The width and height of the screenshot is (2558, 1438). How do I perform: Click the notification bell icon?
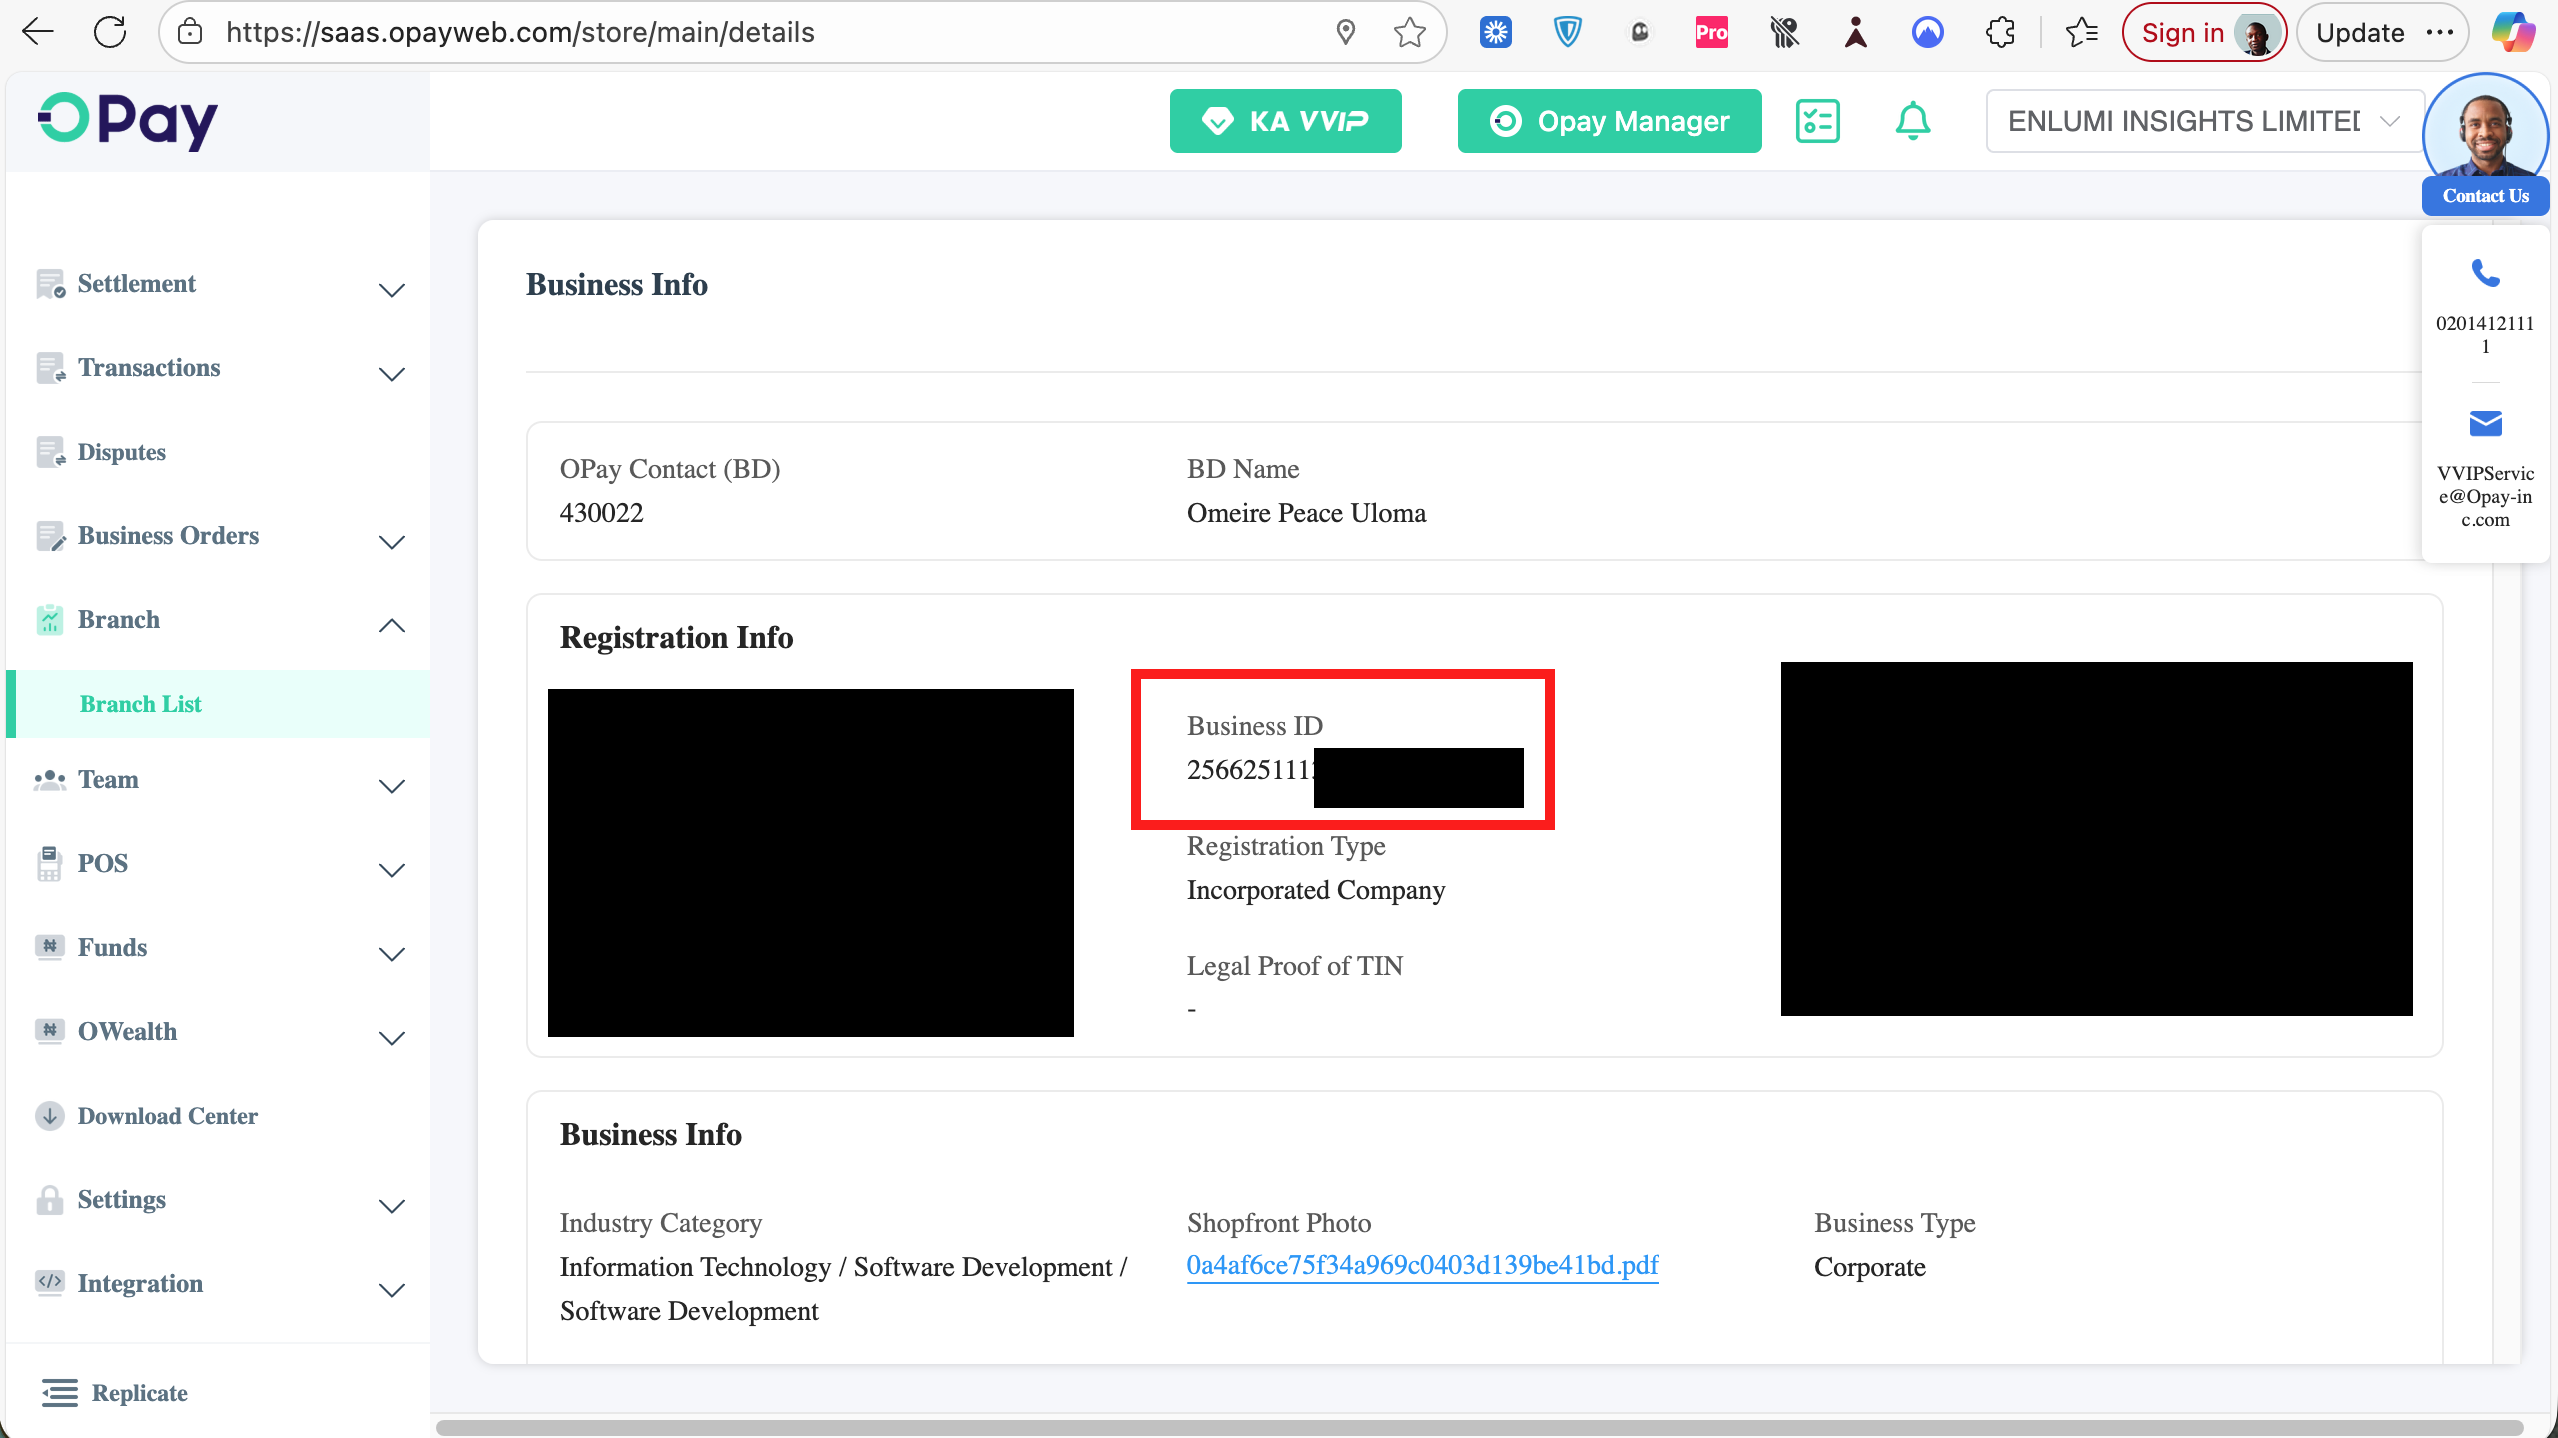tap(1912, 121)
